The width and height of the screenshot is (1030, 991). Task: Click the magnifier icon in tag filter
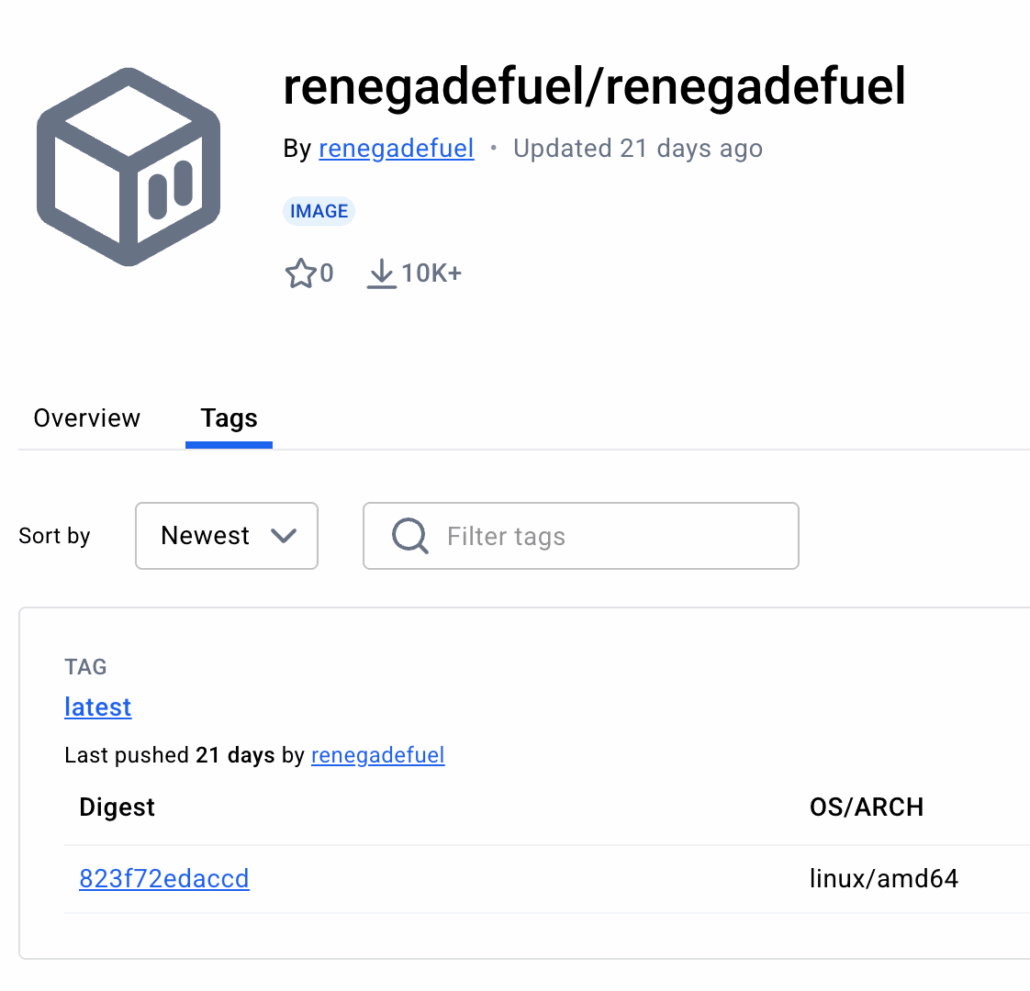[x=410, y=536]
